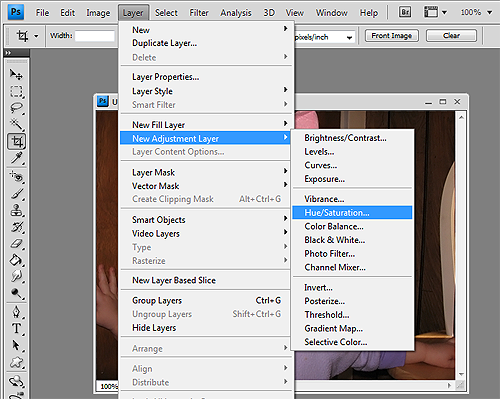This screenshot has width=500, height=399.
Task: Select the Brush tool
Action: click(x=16, y=194)
